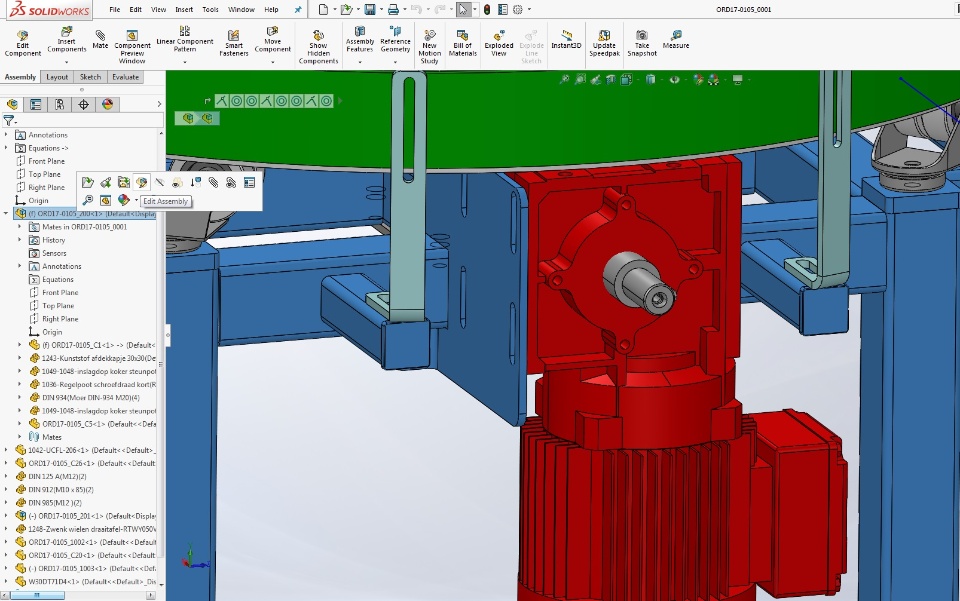Click Update Speedpak

(x=604, y=43)
